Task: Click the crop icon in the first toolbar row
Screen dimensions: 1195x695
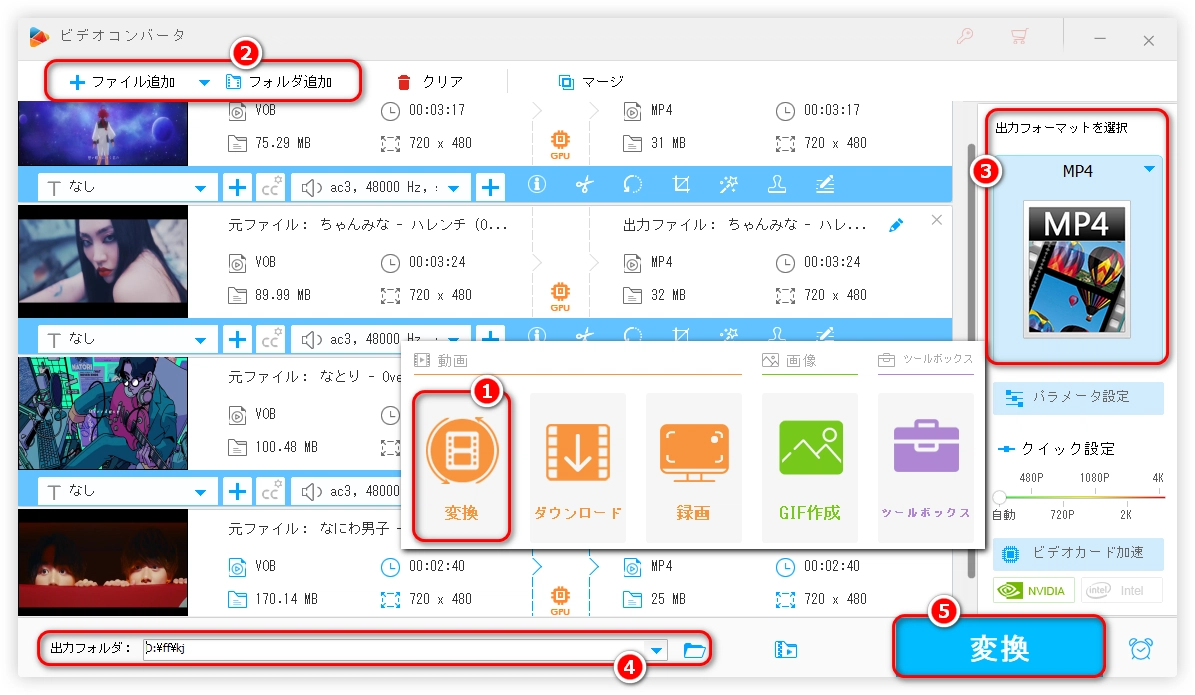Action: pyautogui.click(x=682, y=185)
